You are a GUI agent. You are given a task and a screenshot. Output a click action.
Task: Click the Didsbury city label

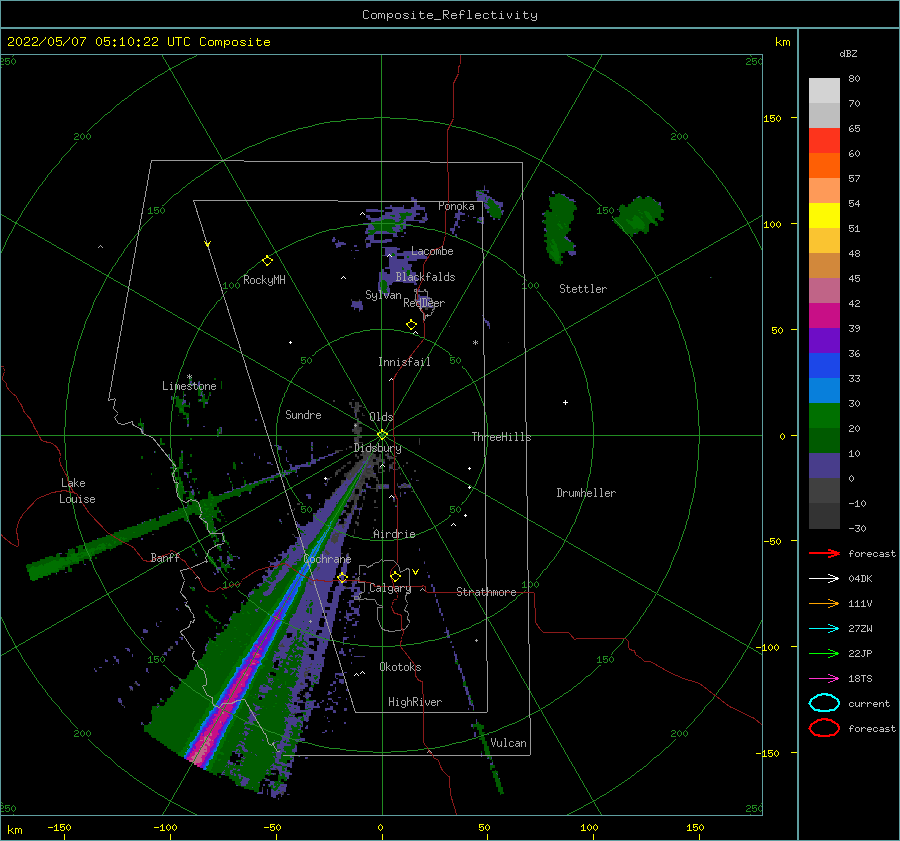(377, 448)
